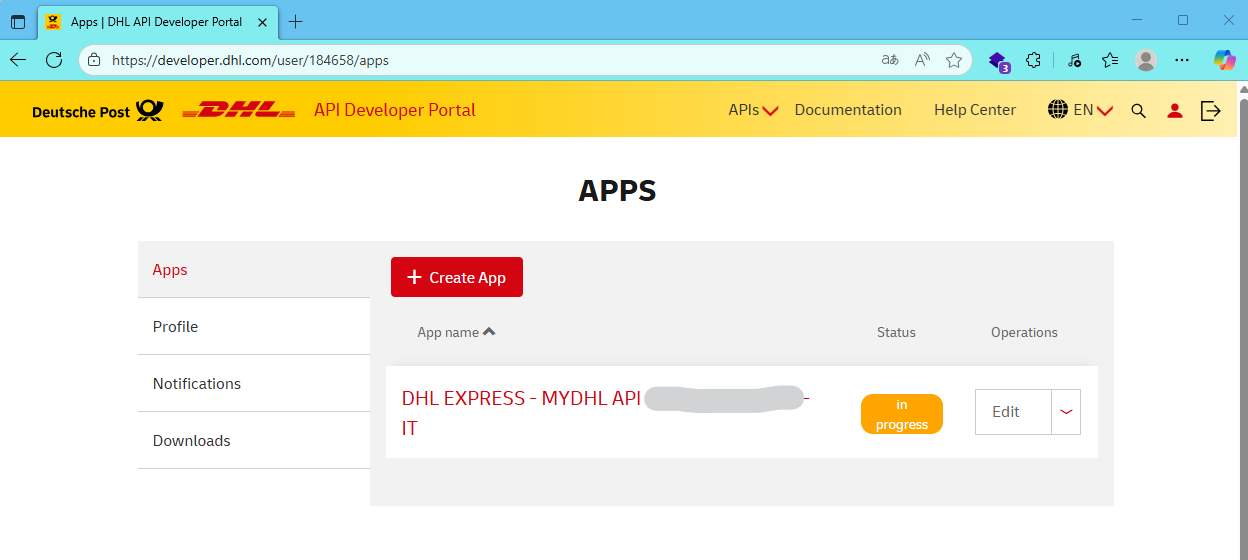Screen dimensions: 1248x560
Task: Click the DHL logo in the header
Action: coord(238,110)
